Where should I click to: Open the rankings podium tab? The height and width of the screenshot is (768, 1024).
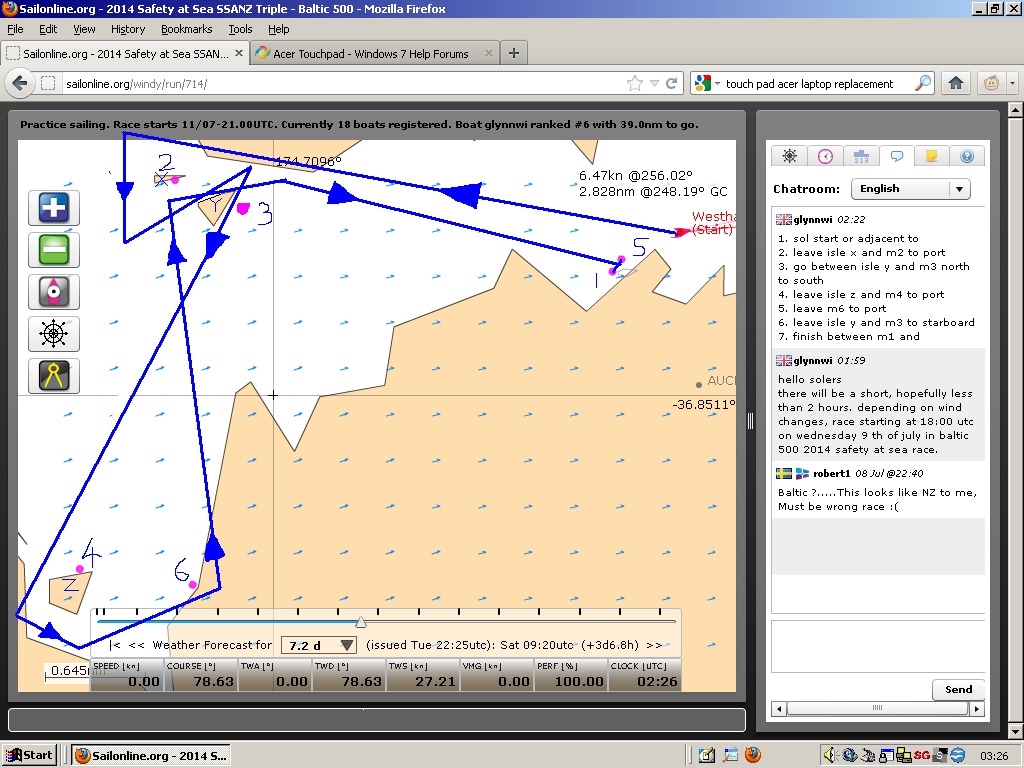[861, 156]
